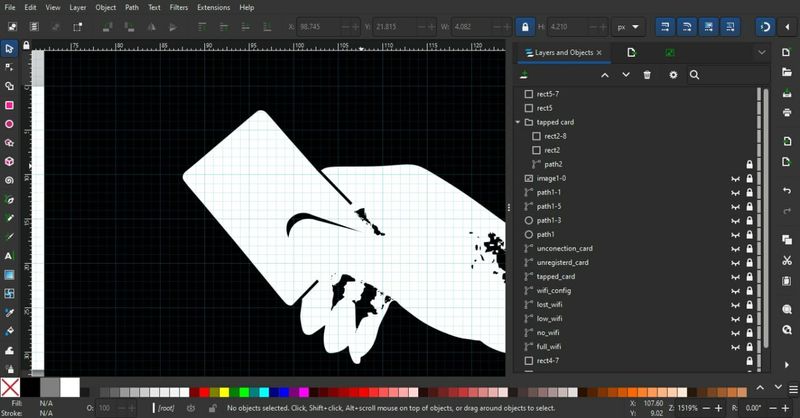Viewport: 800px width, 418px height.
Task: Pick the white fill swatch
Action: (70, 387)
